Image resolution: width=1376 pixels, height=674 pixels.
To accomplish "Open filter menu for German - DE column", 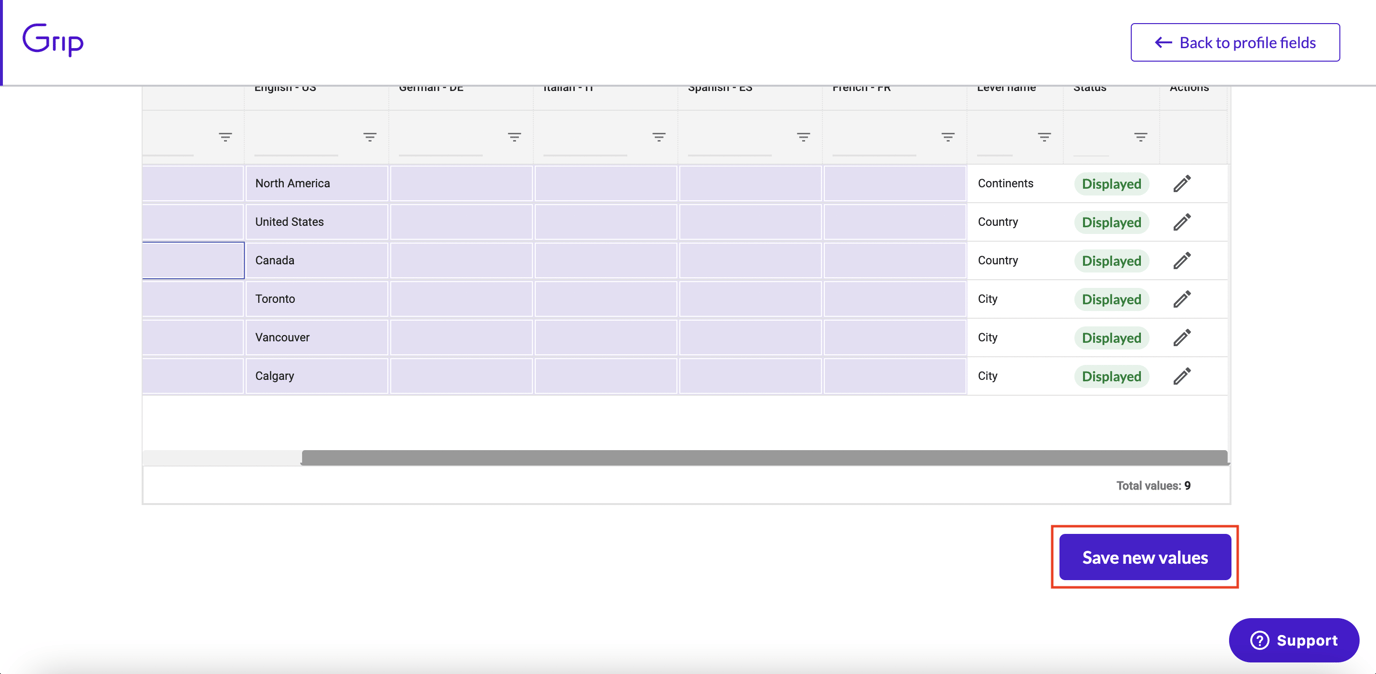I will [x=514, y=137].
